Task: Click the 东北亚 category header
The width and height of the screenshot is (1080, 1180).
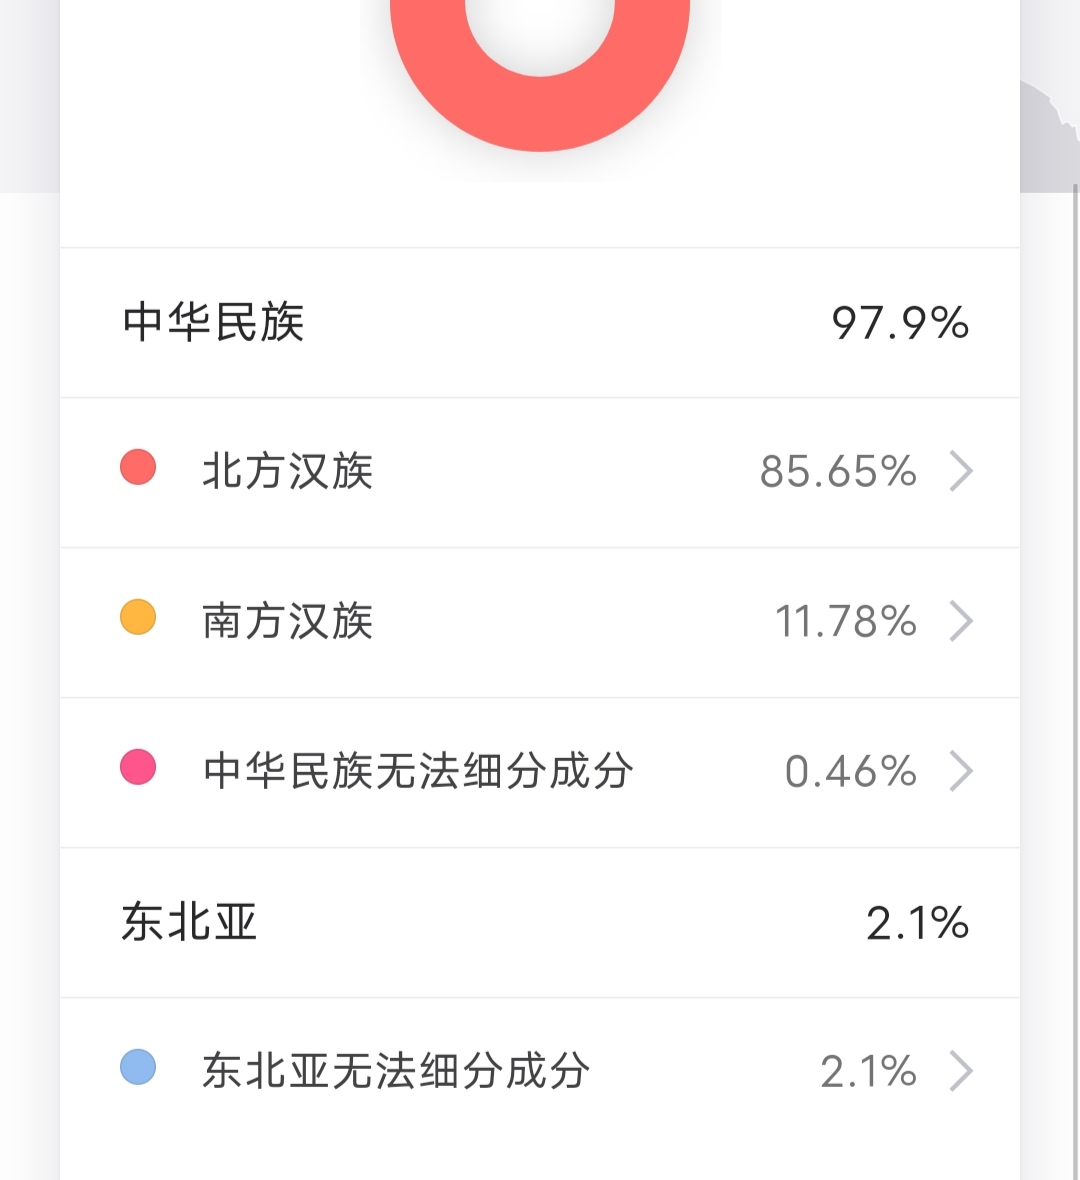Action: pos(190,922)
